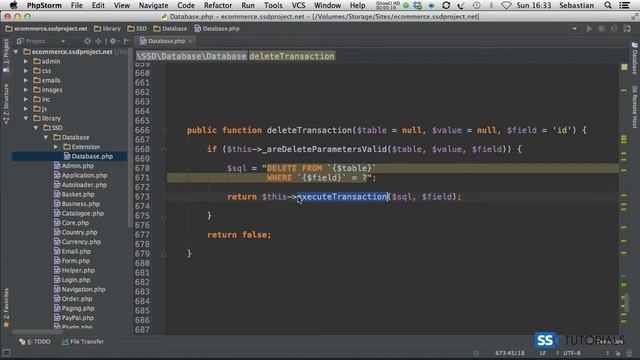Open the Apple menu
Image resolution: width=640 pixels, height=360 pixels.
tap(13, 5)
